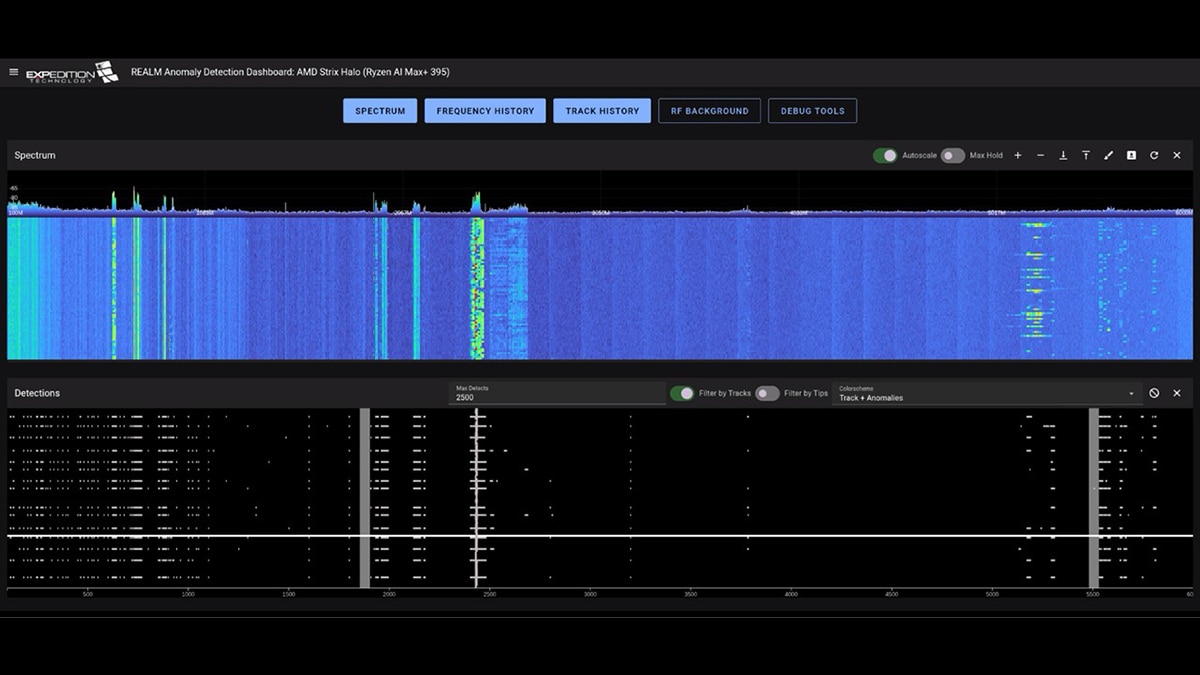Viewport: 1200px width, 675px height.
Task: Click the Spectrum snapshot save icon
Action: [1131, 155]
